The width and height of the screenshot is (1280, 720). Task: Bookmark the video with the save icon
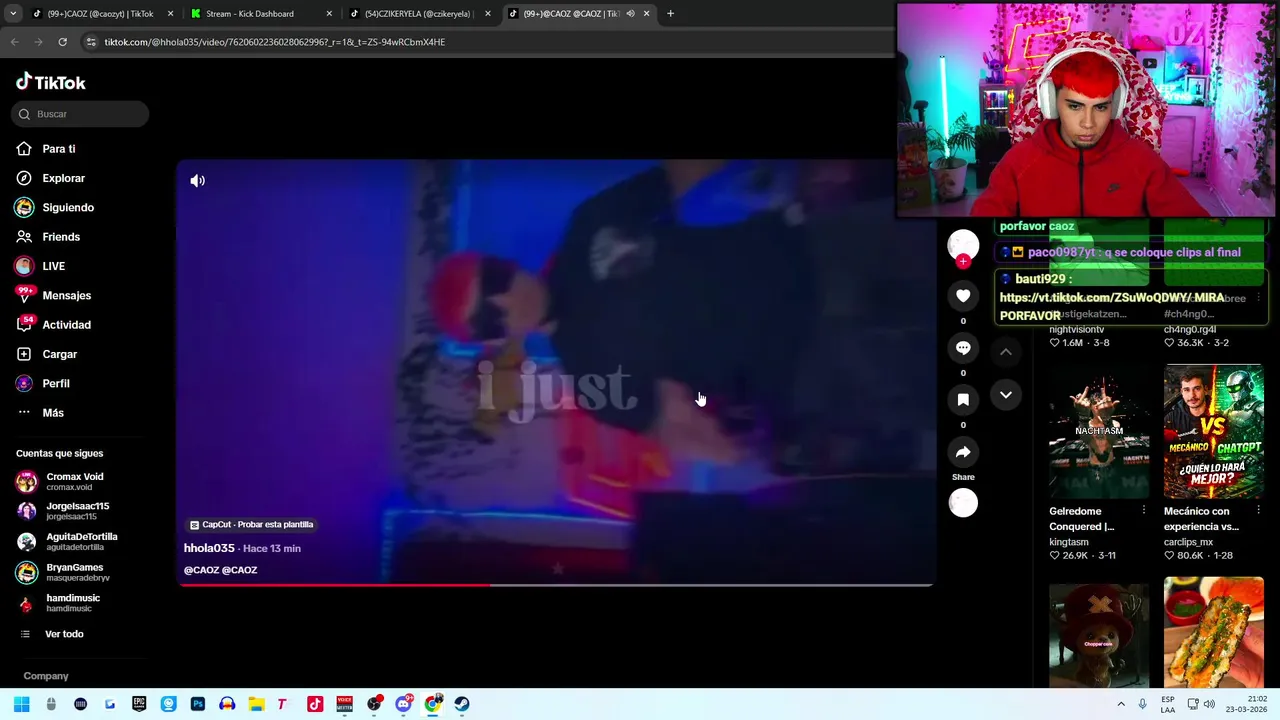point(963,400)
